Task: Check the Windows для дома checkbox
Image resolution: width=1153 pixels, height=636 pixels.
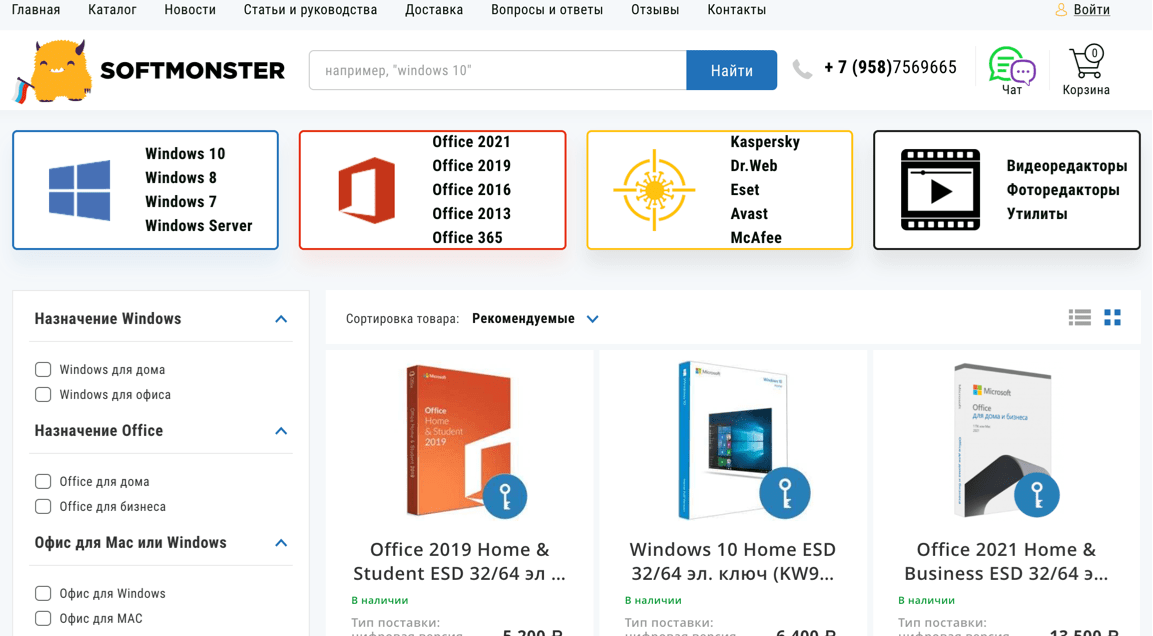Action: [x=43, y=369]
